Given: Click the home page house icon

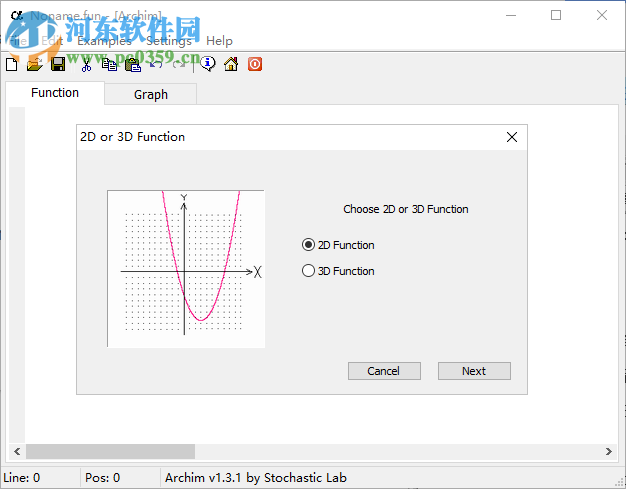Looking at the screenshot, I should coord(231,64).
